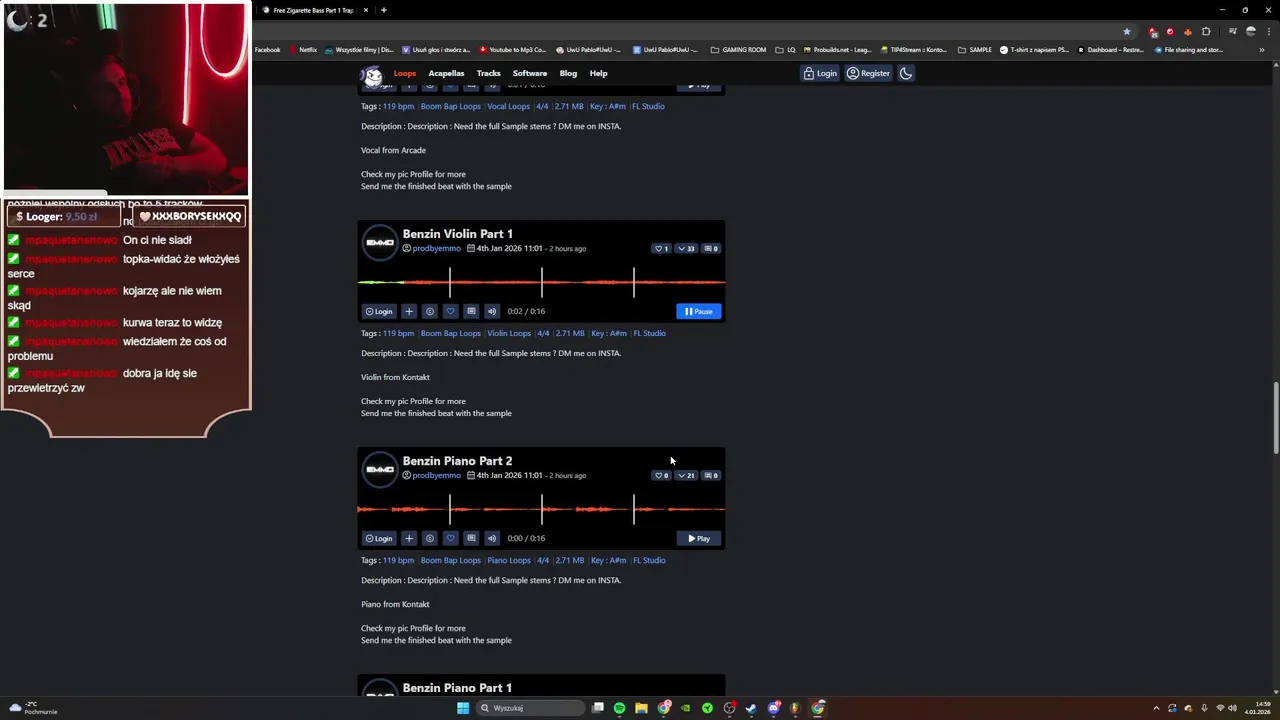Open Benzin Violin Part 1 title link

pyautogui.click(x=457, y=234)
